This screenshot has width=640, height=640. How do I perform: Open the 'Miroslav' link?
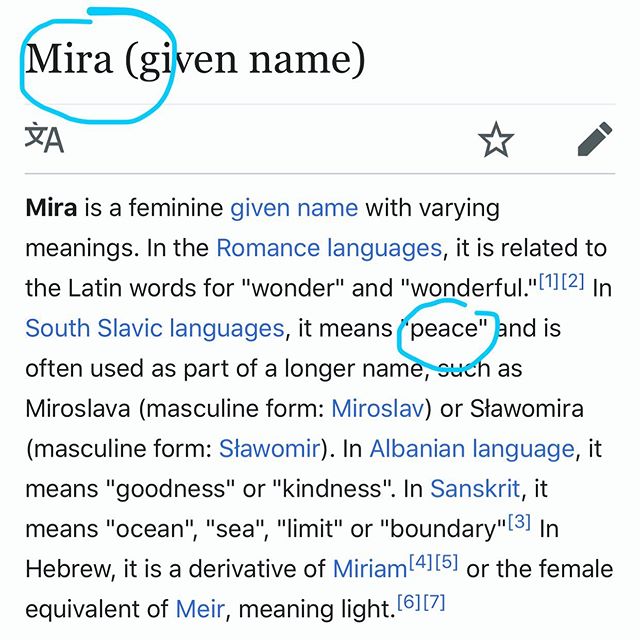point(378,408)
